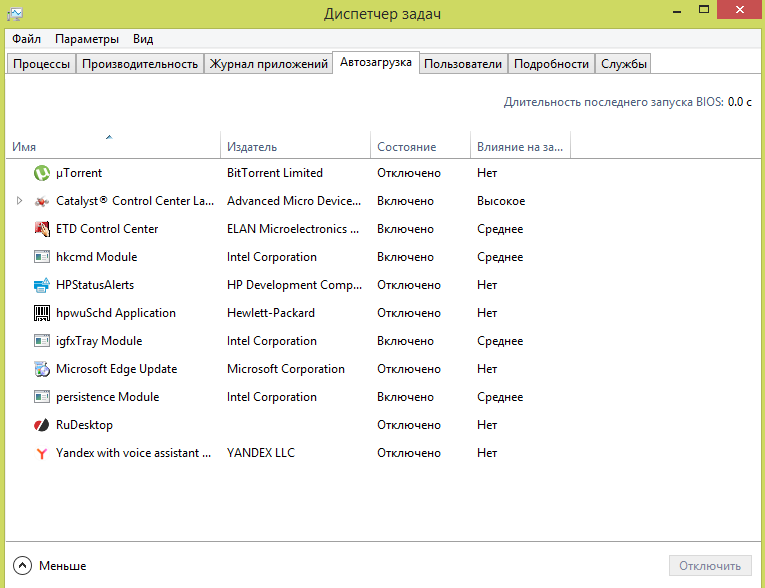Click the HPStatusAlerts printer icon
Image resolution: width=765 pixels, height=588 pixels.
click(41, 285)
